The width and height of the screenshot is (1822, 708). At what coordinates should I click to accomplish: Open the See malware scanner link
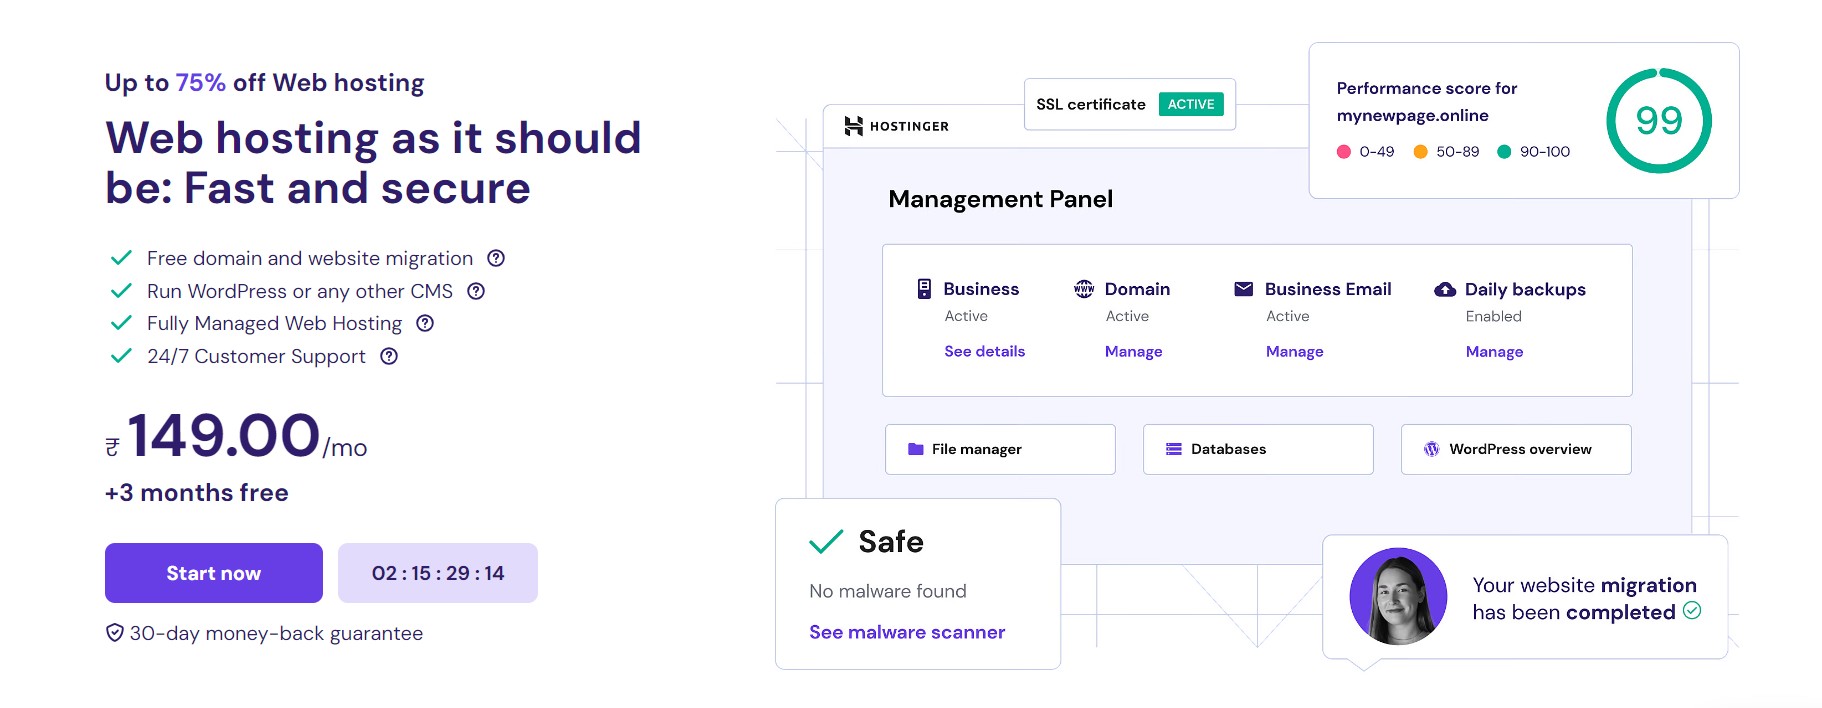[907, 632]
